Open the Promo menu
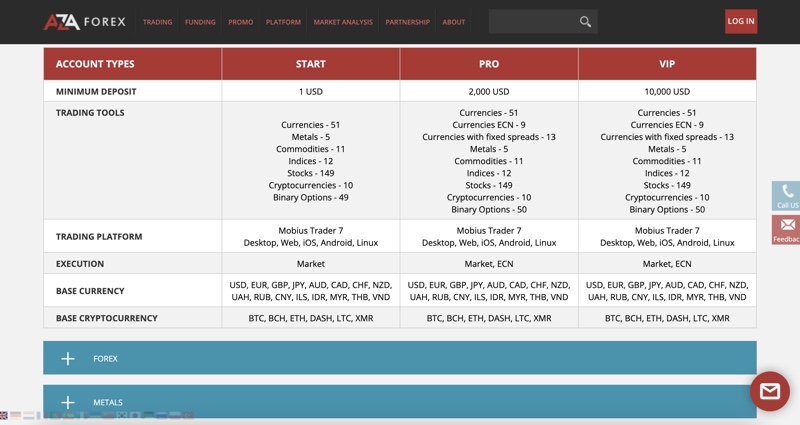This screenshot has width=800, height=425. pyautogui.click(x=240, y=22)
